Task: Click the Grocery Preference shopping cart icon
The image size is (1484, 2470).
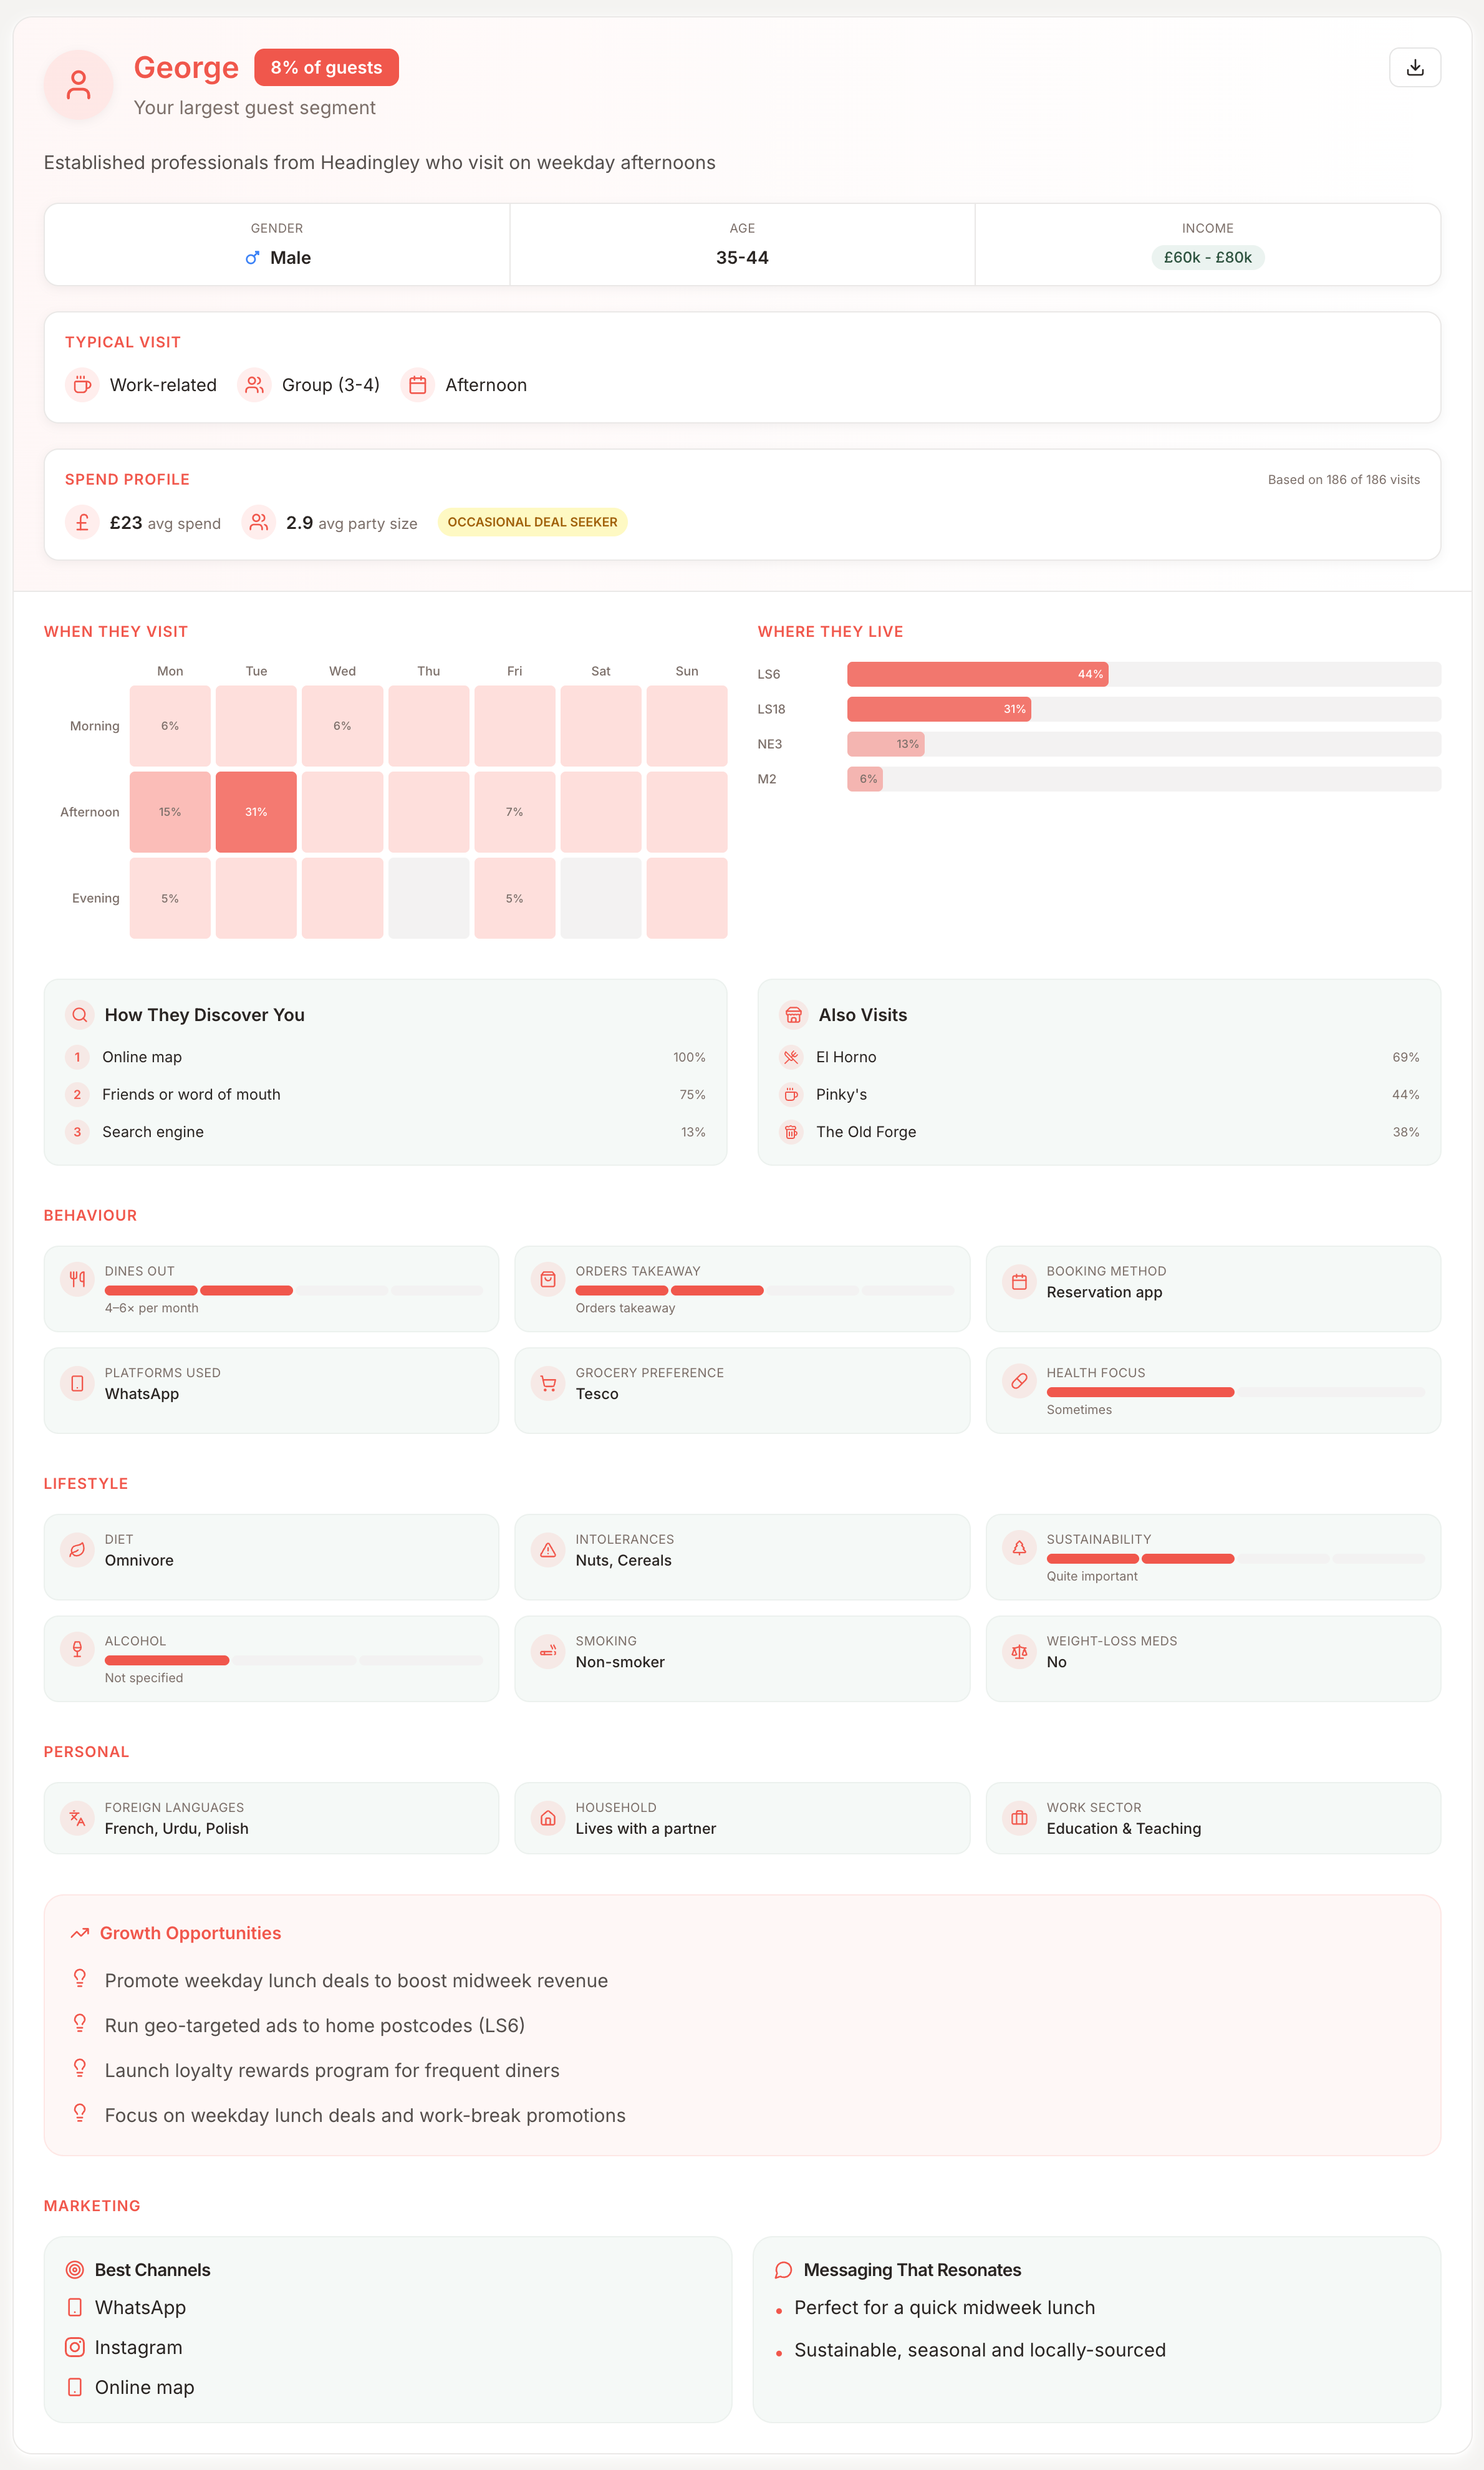Action: [548, 1383]
